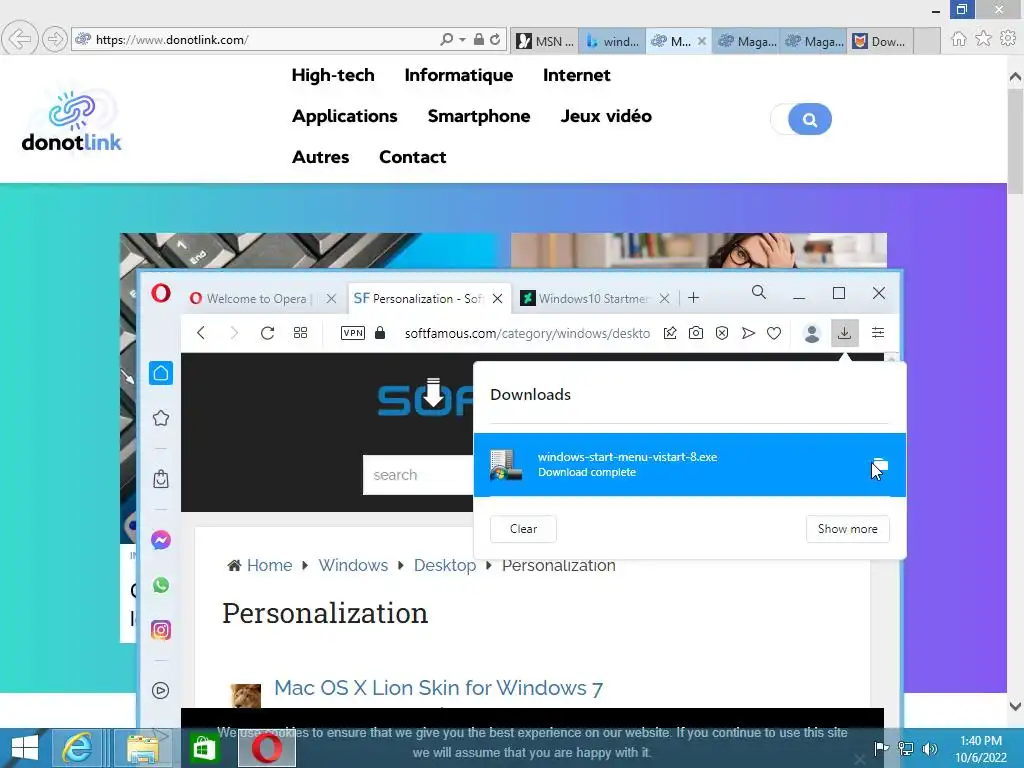Close the Welcome to Opera tab

(331, 298)
